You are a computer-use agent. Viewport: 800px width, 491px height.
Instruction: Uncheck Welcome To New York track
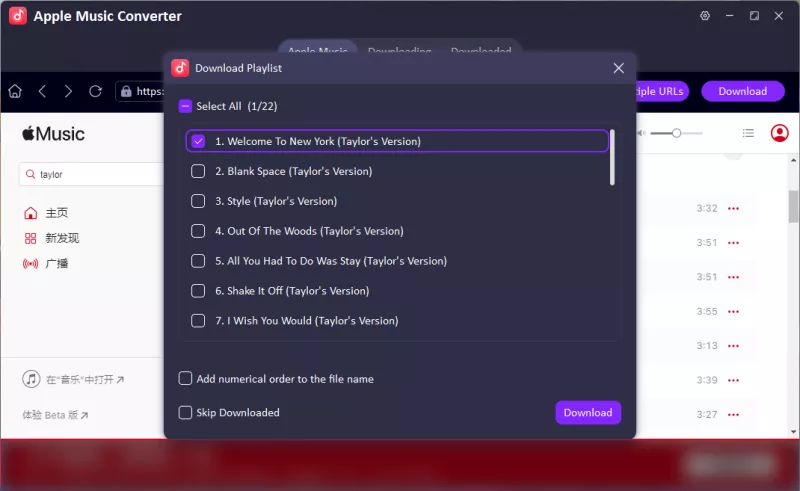[198, 141]
